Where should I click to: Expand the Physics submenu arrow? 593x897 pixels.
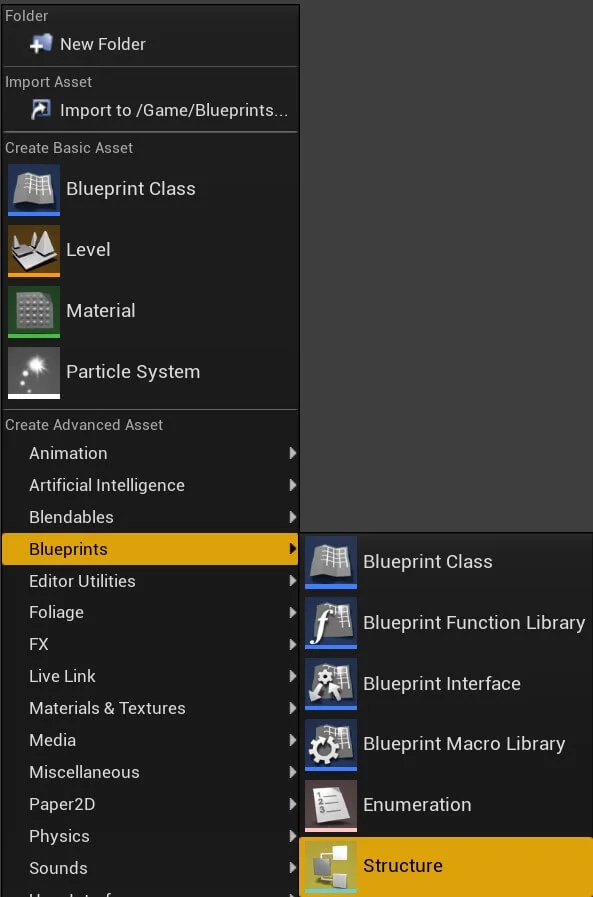292,836
